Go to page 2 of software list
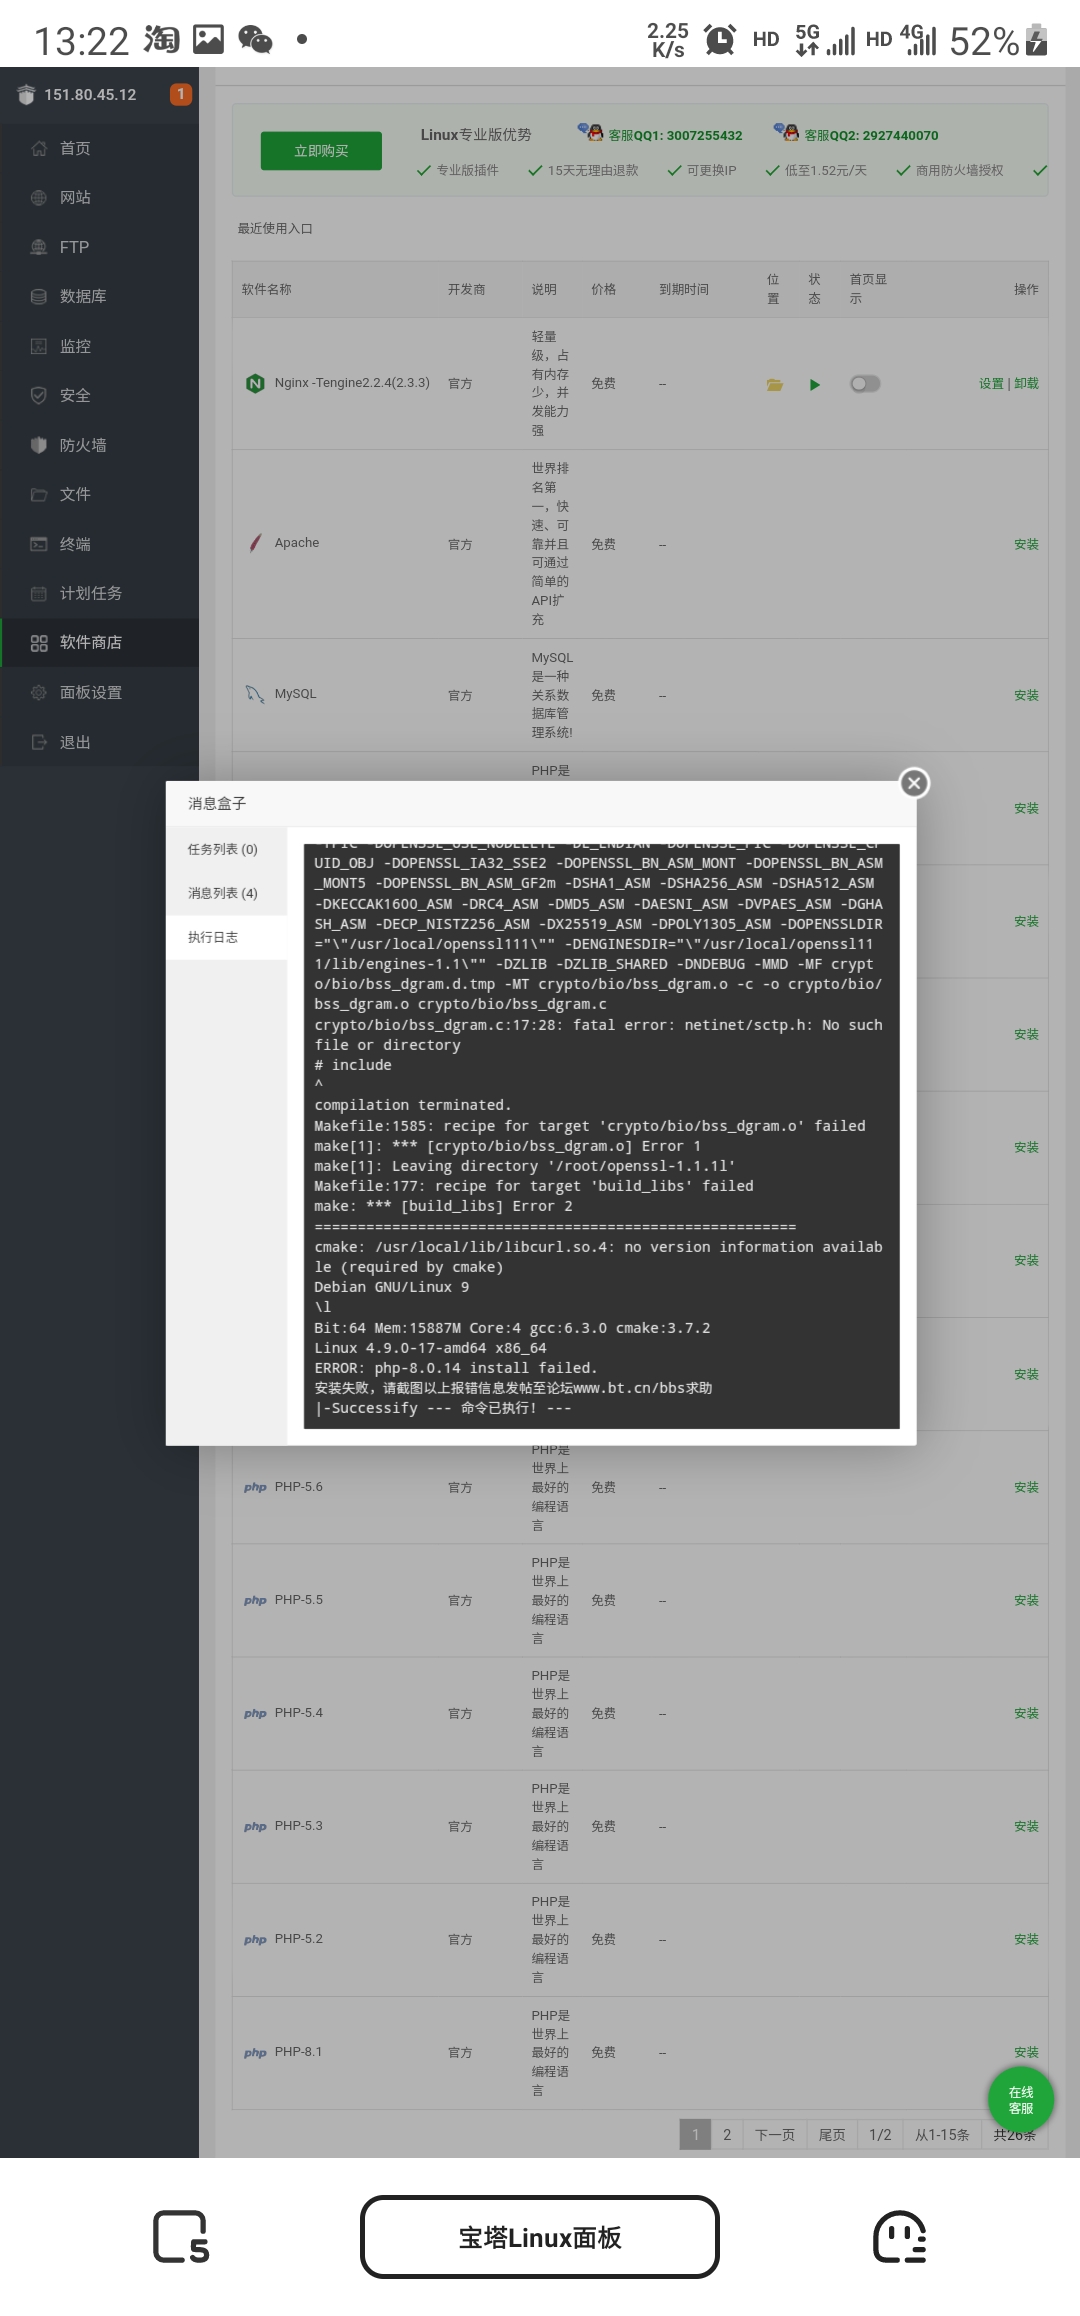The width and height of the screenshot is (1080, 2316). (727, 2135)
